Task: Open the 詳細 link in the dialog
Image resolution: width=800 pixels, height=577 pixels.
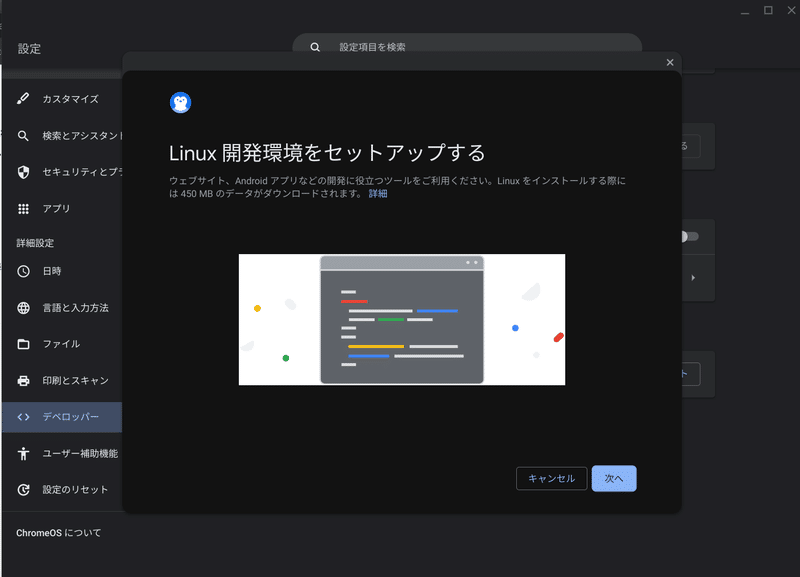Action: [x=378, y=194]
